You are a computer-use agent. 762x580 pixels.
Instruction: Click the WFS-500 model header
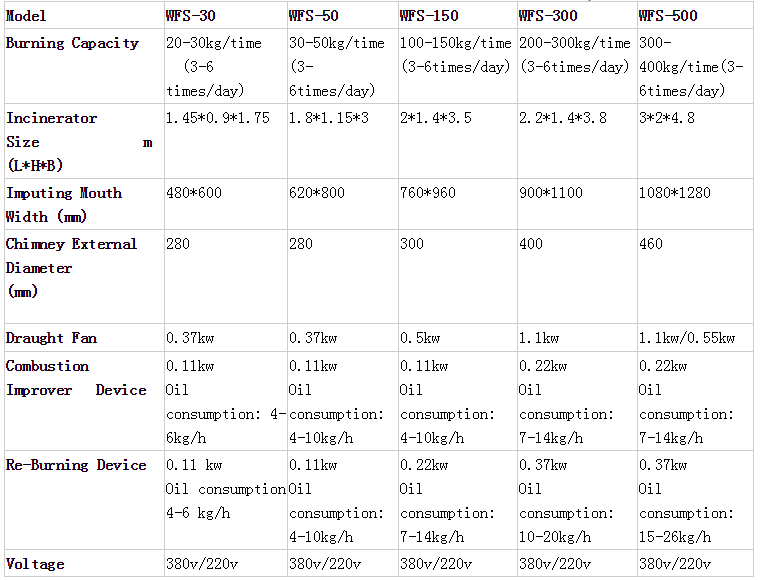click(669, 16)
